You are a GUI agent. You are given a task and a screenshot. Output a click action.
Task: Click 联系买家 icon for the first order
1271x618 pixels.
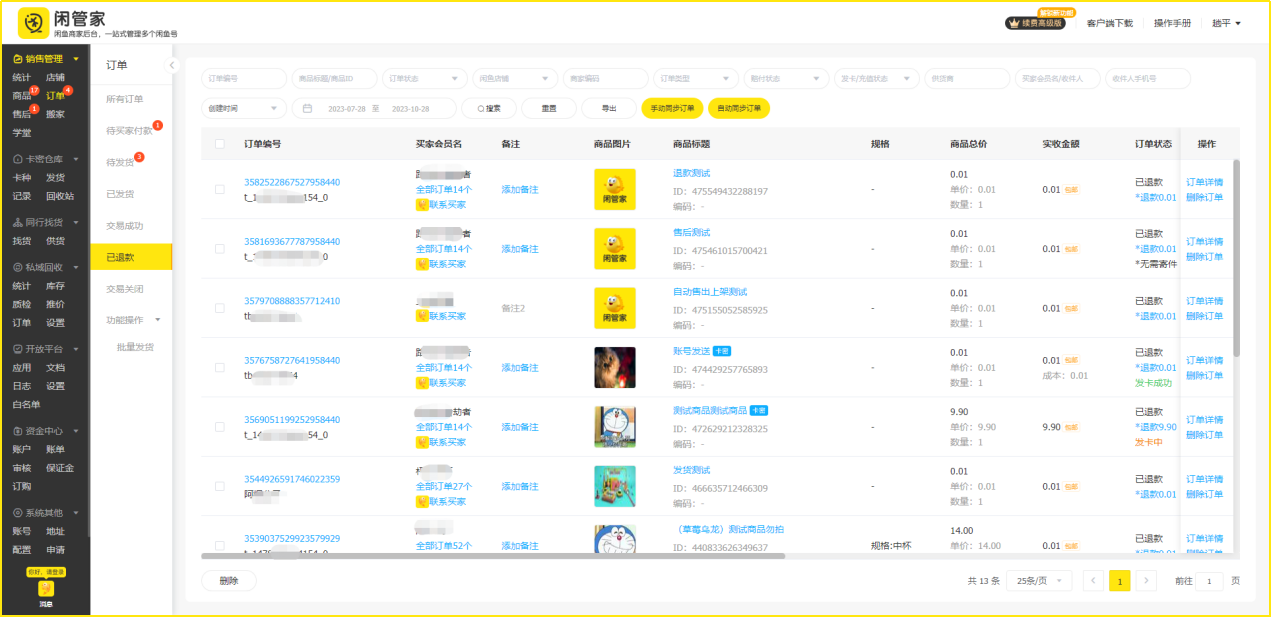coord(422,205)
